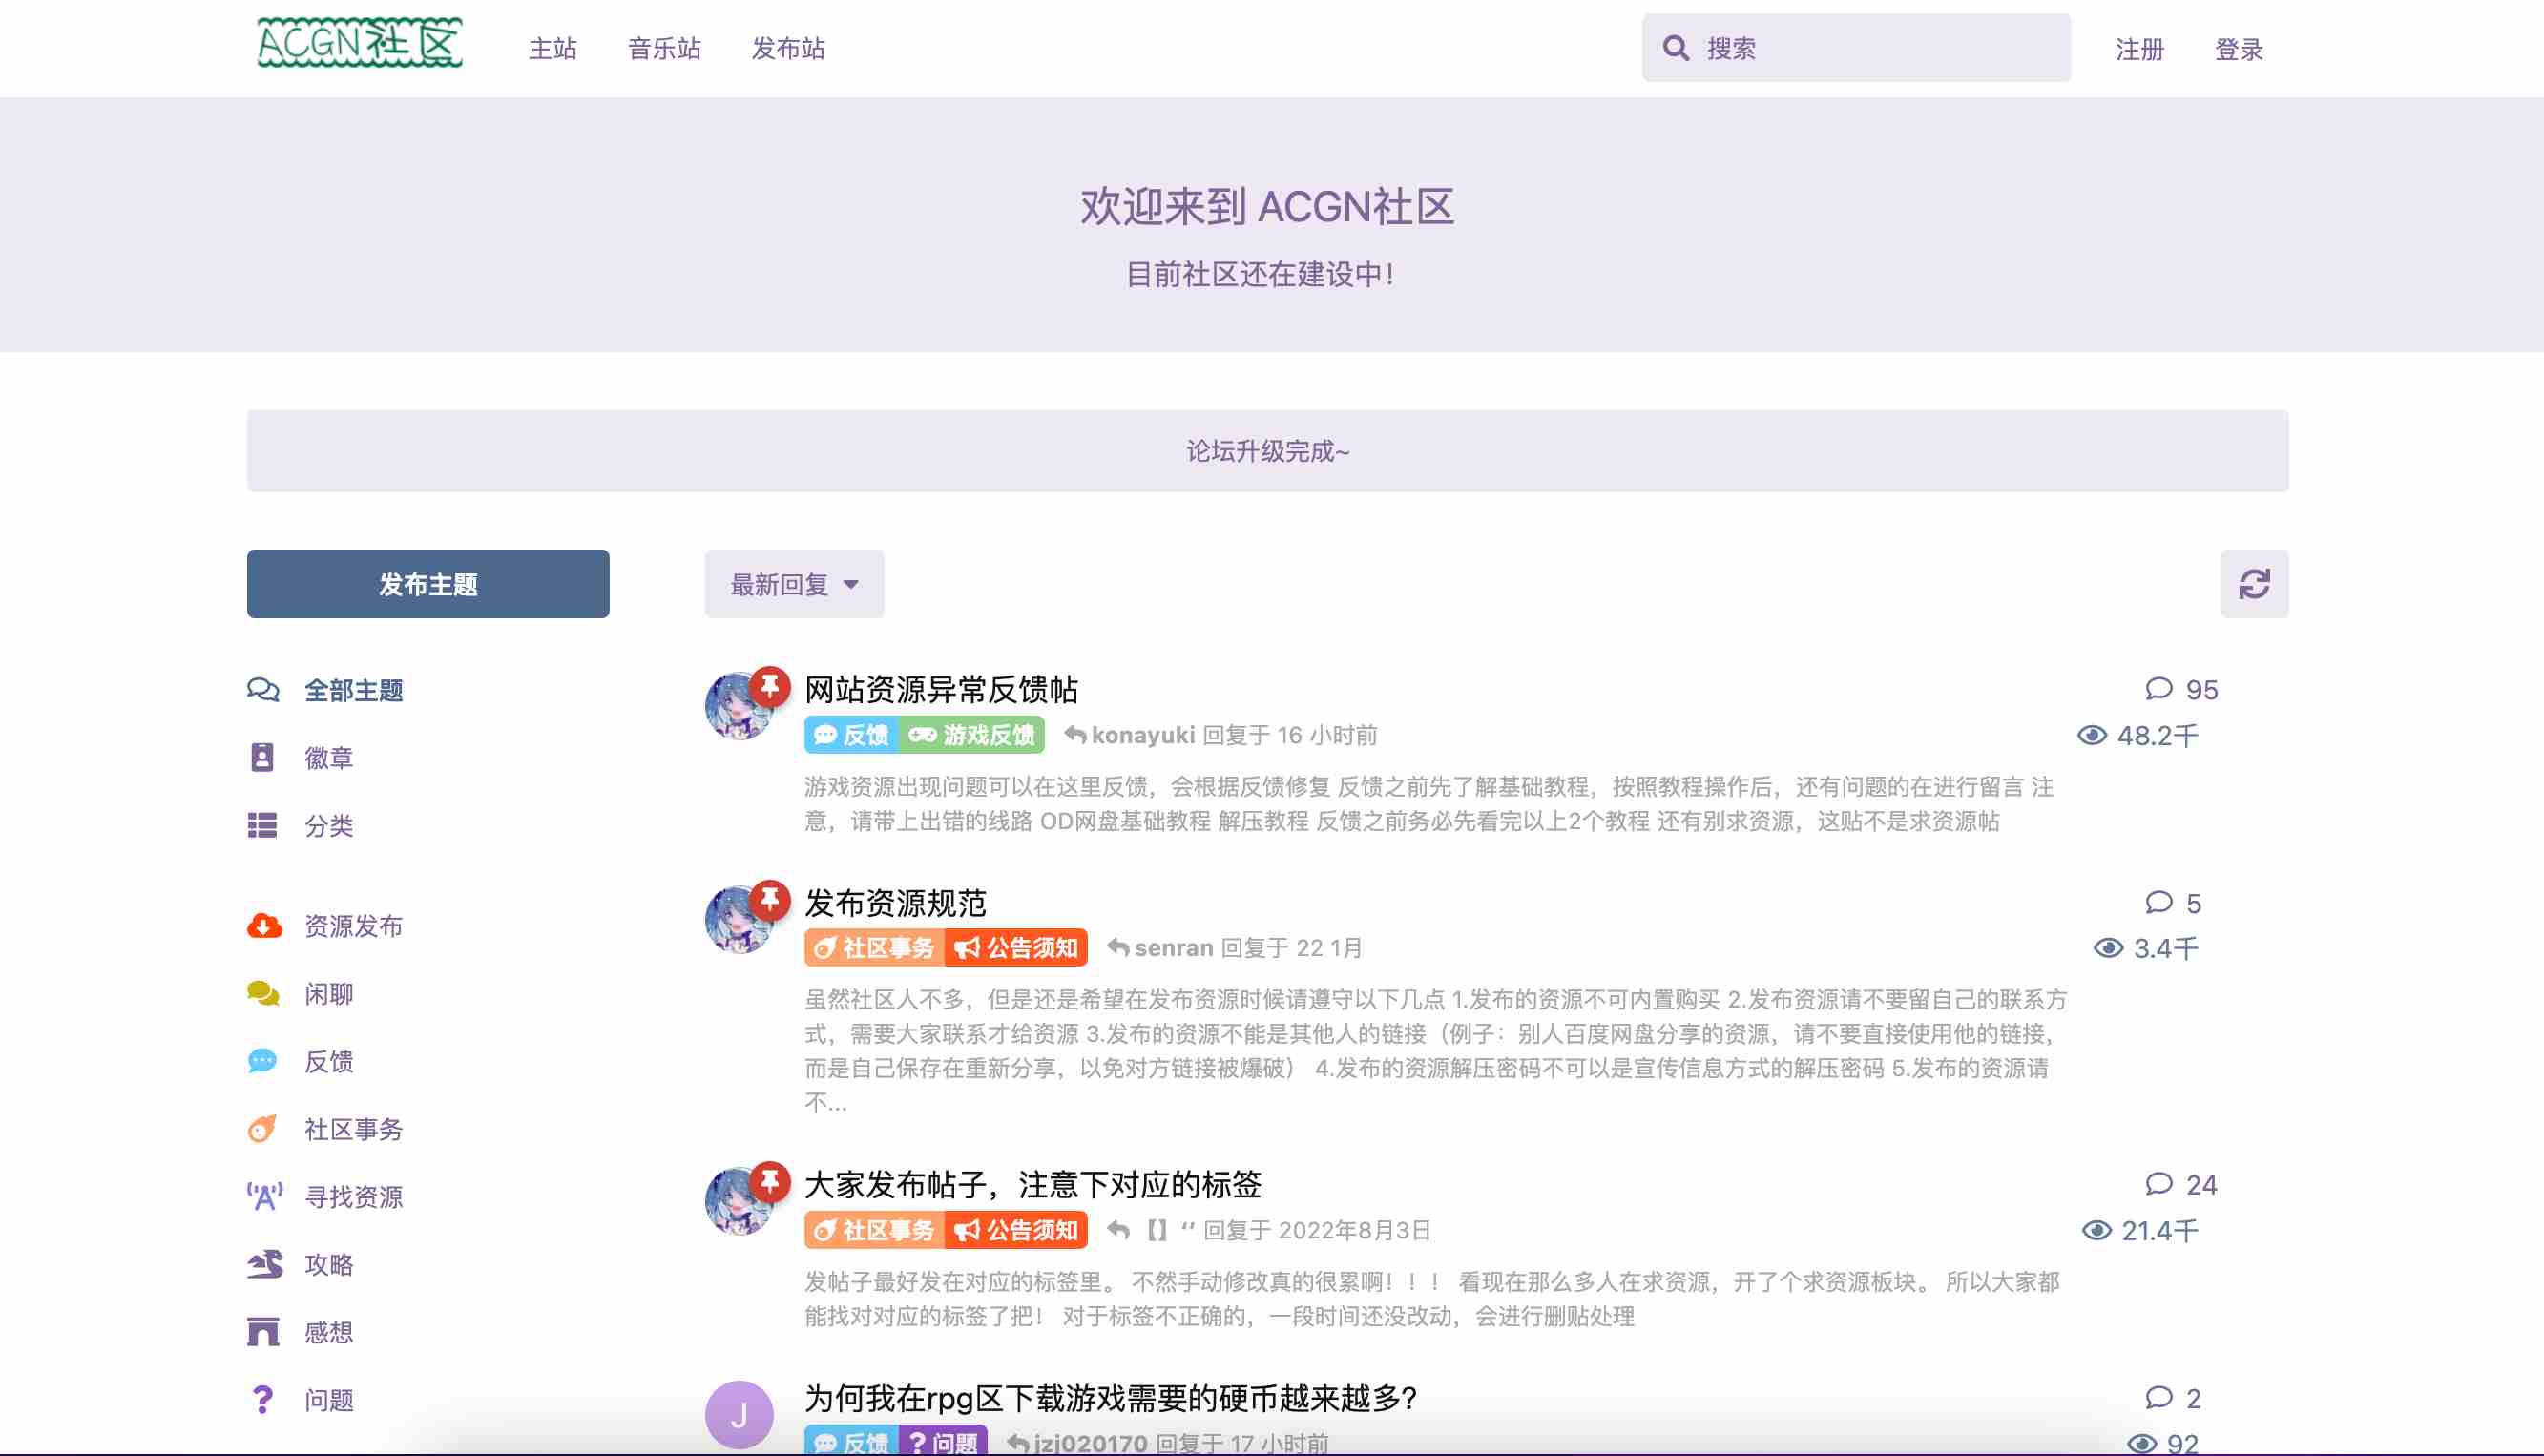This screenshot has width=2544, height=1456.
Task: Click 反馈 tag under 网站资源异常反馈帖
Action: (851, 735)
